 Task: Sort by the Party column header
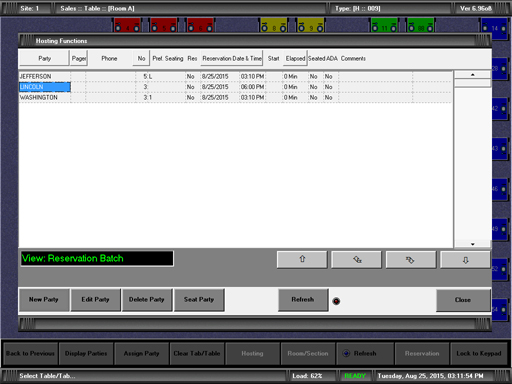[x=44, y=58]
